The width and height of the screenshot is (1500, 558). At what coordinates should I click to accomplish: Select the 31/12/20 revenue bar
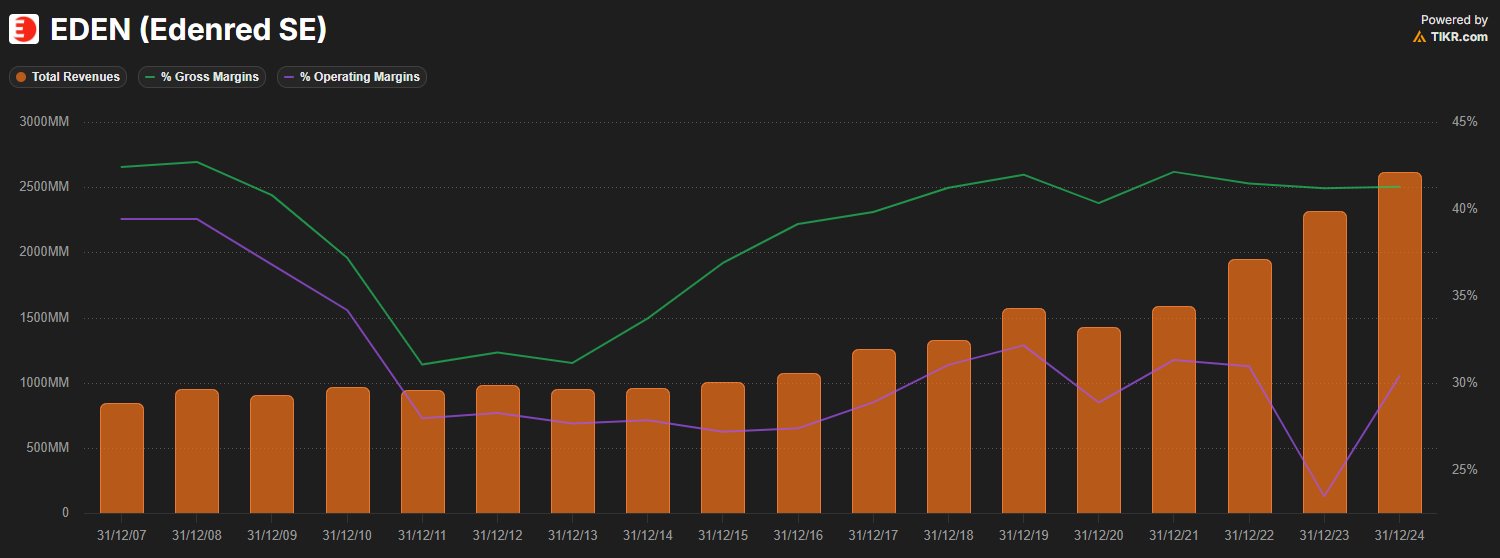(1099, 420)
